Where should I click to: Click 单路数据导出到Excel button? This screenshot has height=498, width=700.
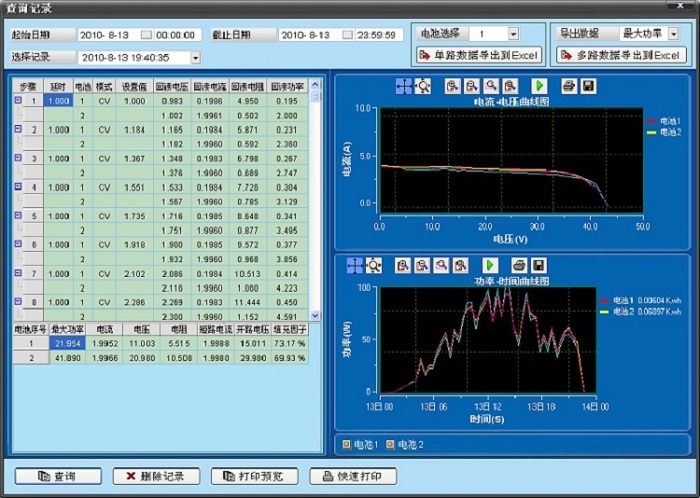[x=479, y=55]
